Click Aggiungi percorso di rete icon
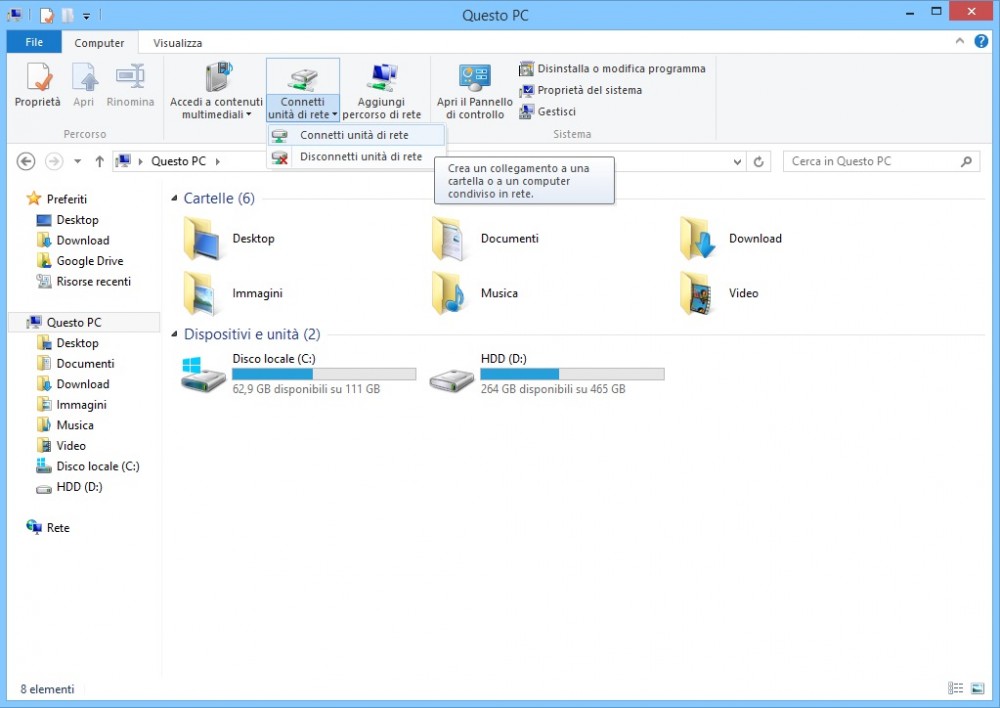This screenshot has height=708, width=1000. click(x=382, y=77)
